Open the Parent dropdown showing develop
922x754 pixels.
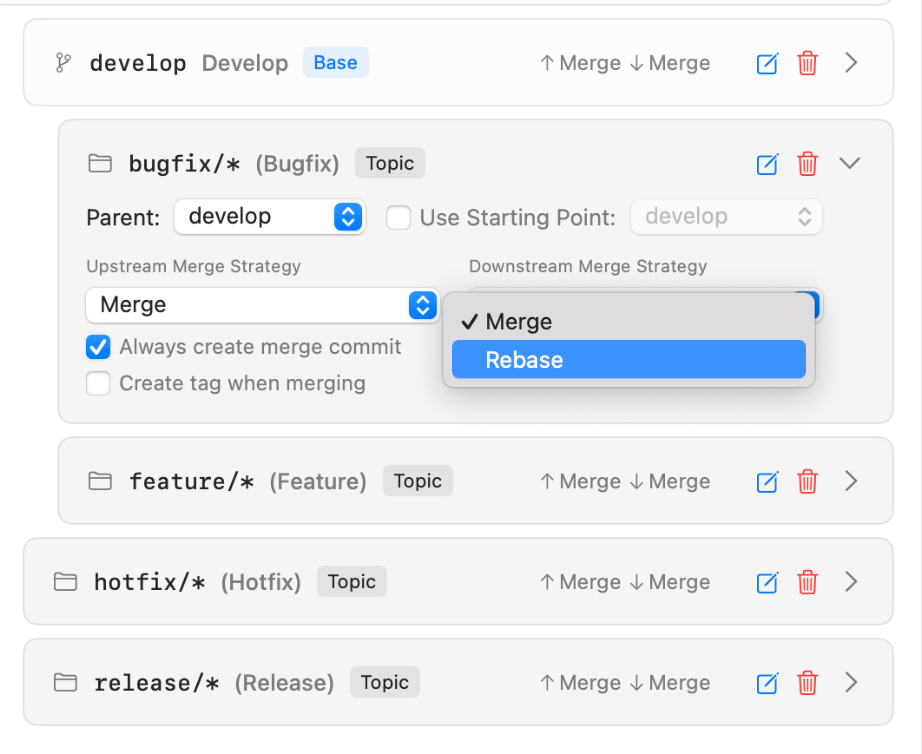click(x=269, y=217)
